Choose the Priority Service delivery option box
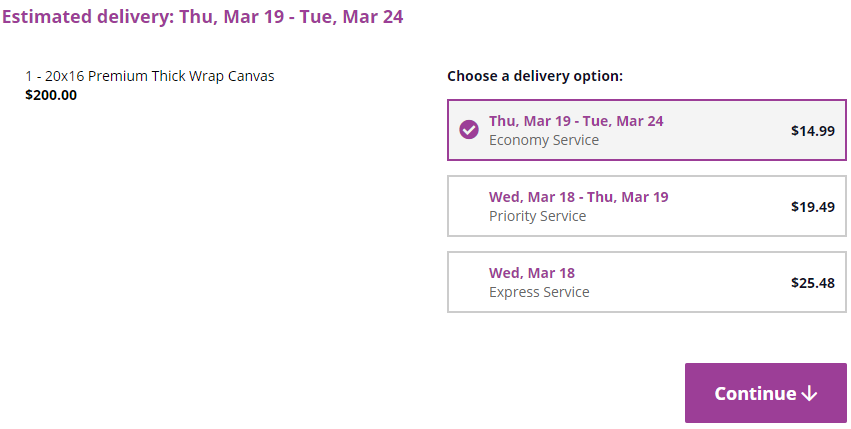This screenshot has height=429, width=851. pos(646,206)
